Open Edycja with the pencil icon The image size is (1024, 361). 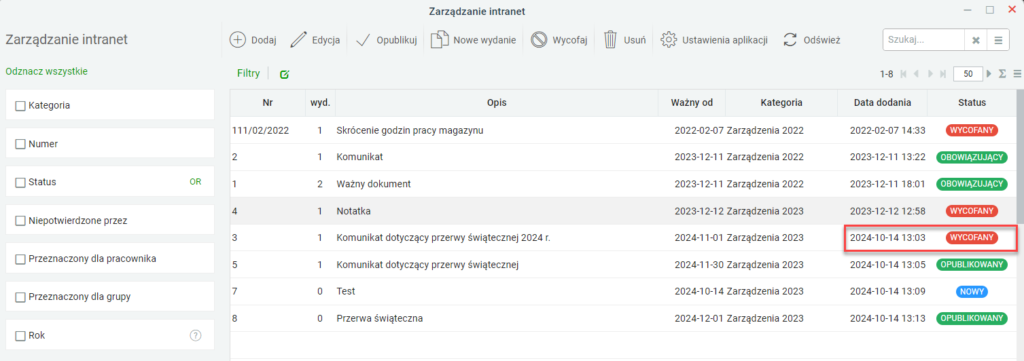pyautogui.click(x=298, y=40)
